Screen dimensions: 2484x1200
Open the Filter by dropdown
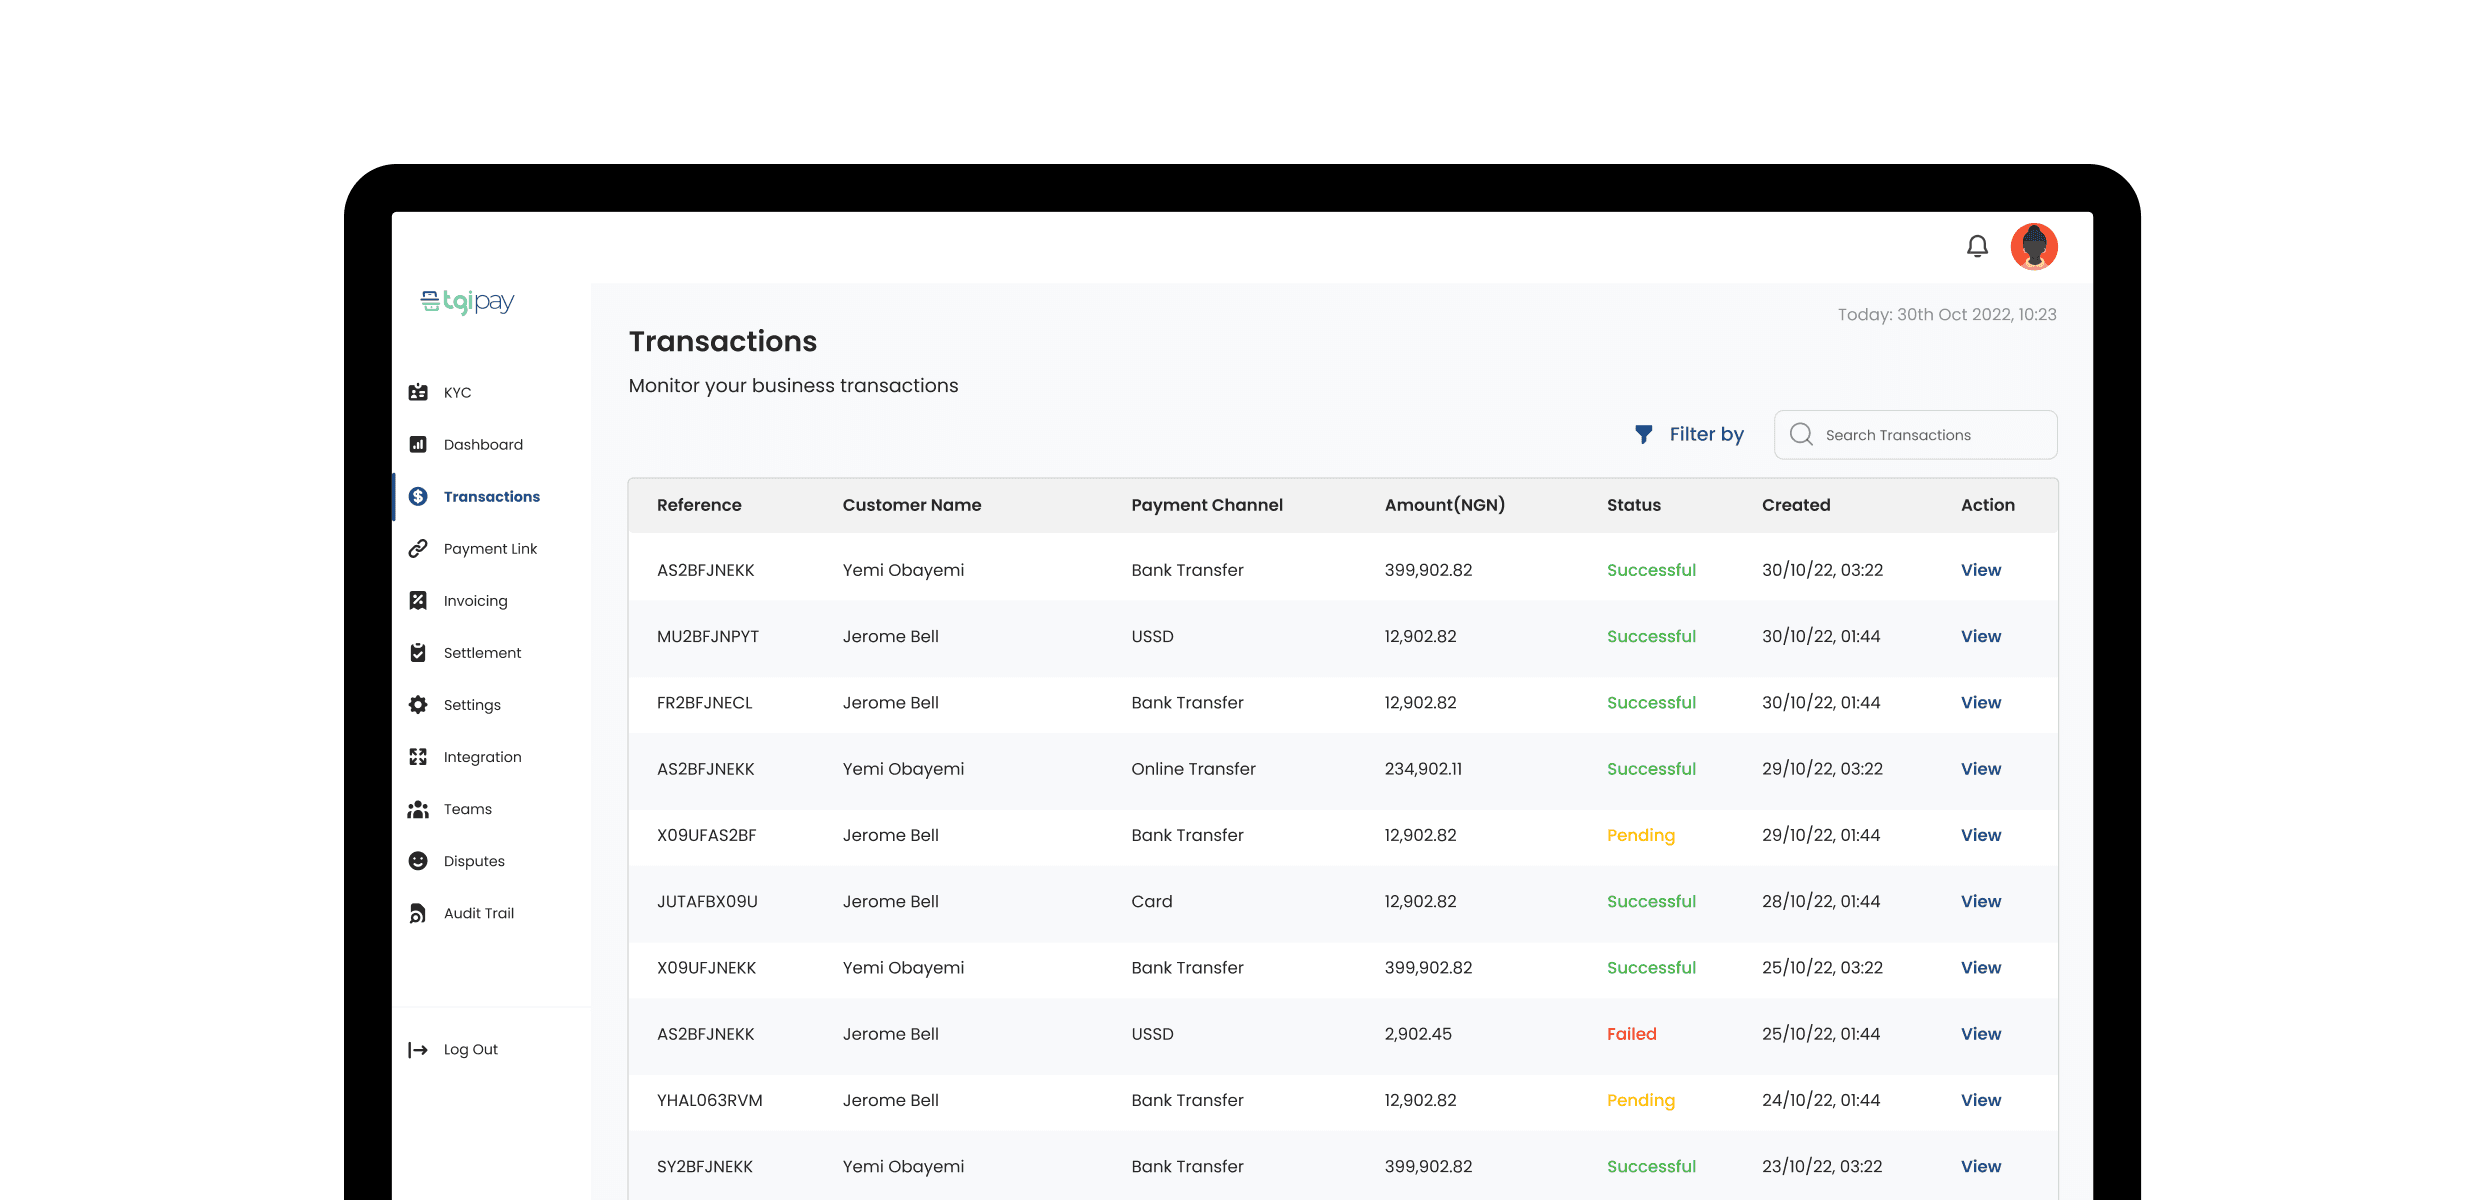(1690, 434)
